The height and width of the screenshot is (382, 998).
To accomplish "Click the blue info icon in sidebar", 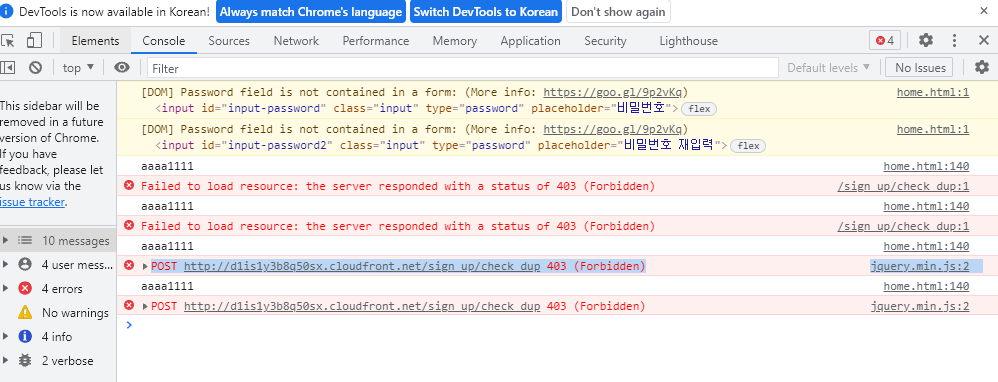I will (x=25, y=336).
